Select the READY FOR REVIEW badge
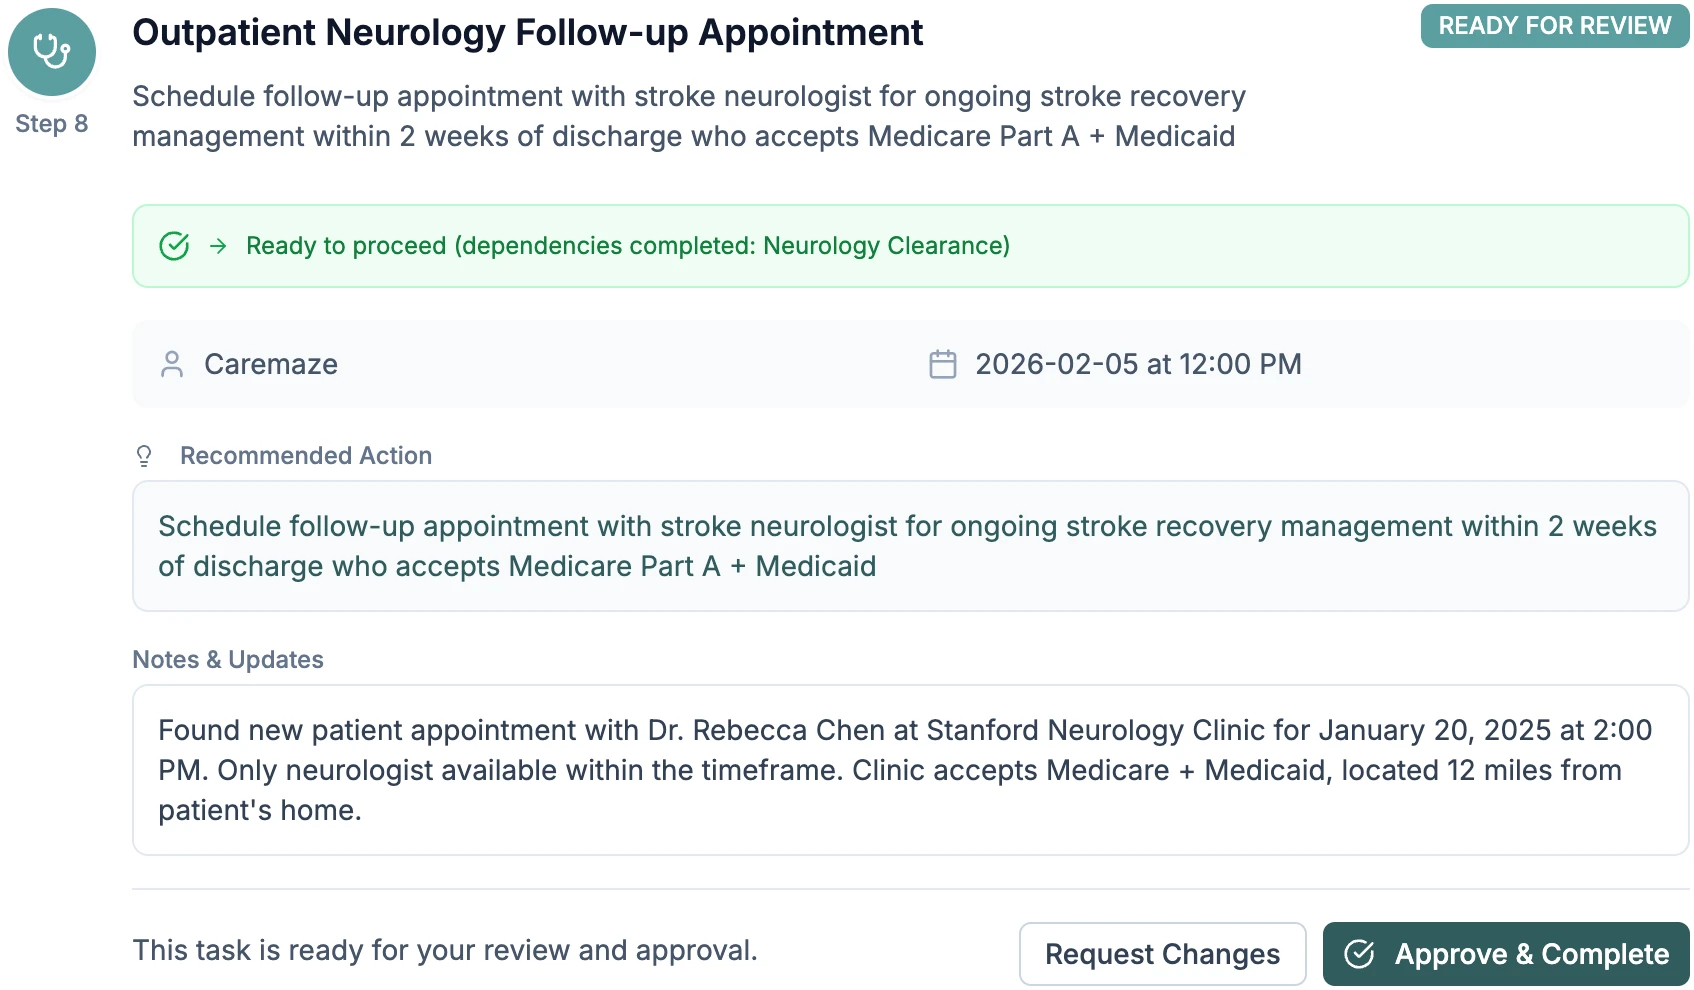Screen dimensions: 1694x990 pos(1554,26)
